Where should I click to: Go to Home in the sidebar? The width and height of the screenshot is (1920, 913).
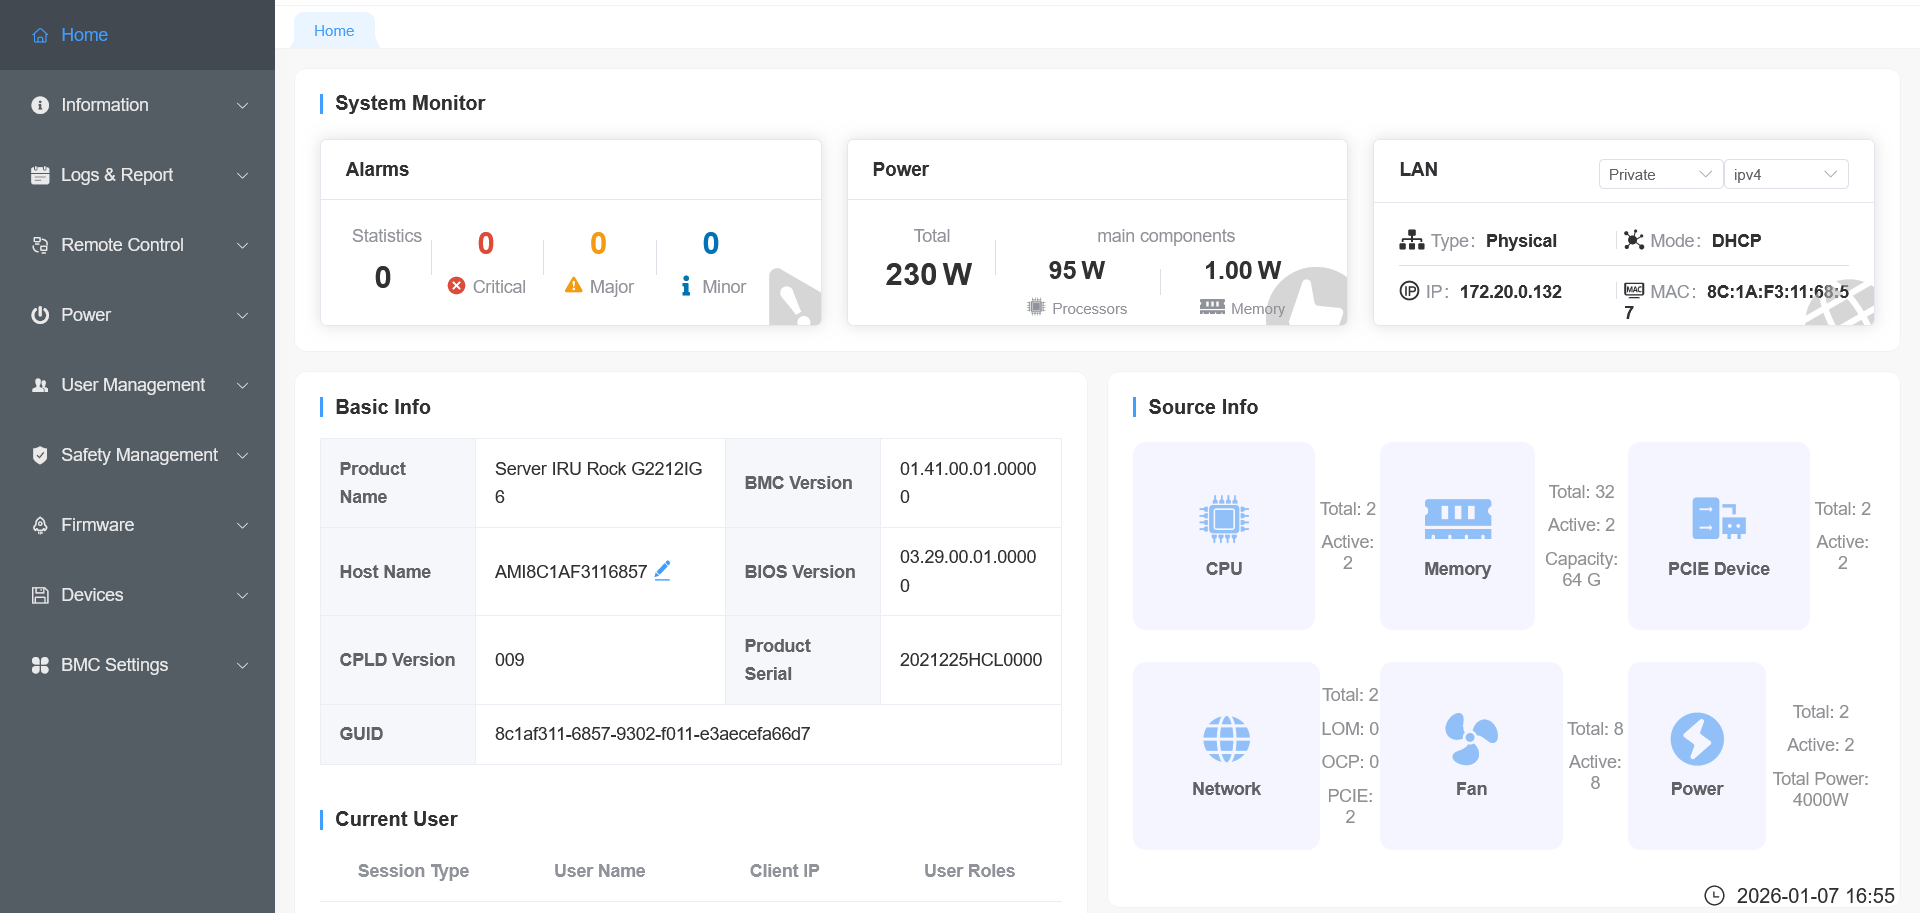tap(84, 35)
